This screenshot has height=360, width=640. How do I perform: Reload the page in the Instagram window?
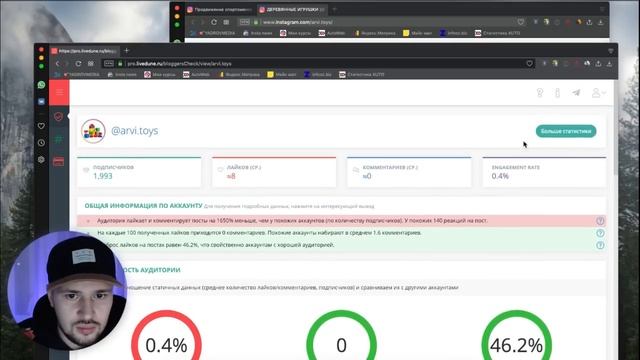pos(214,22)
